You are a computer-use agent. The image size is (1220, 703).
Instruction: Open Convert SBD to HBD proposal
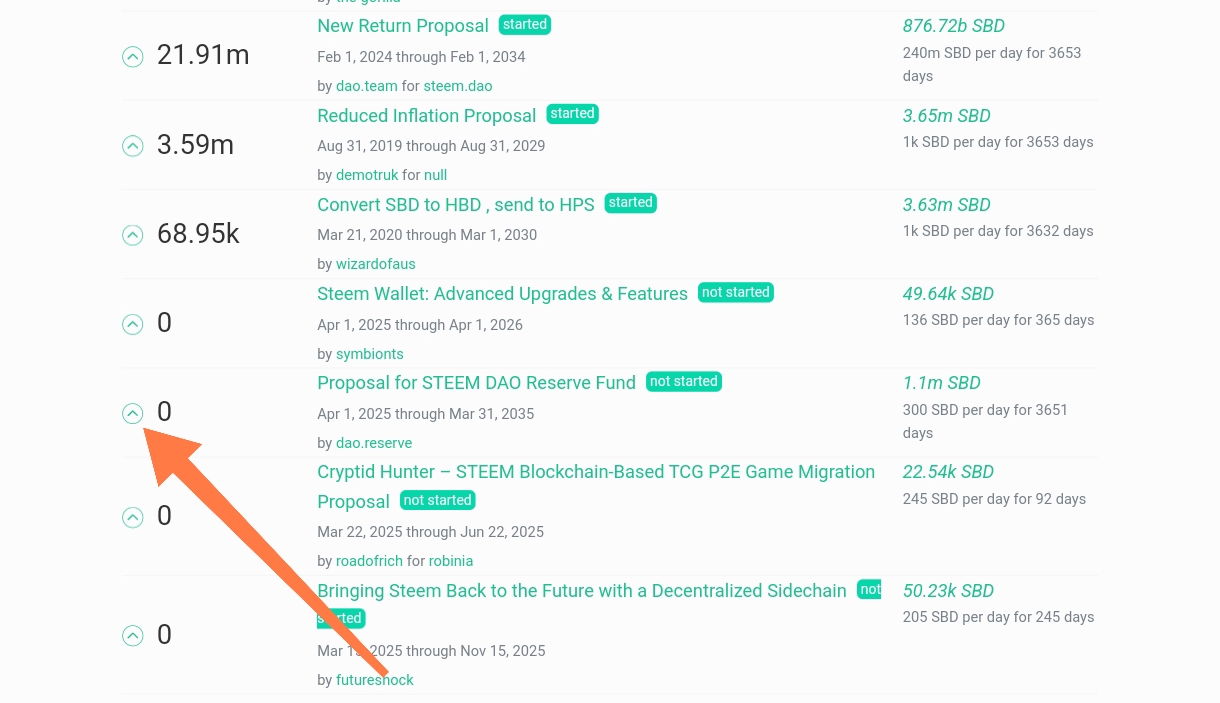click(x=455, y=205)
